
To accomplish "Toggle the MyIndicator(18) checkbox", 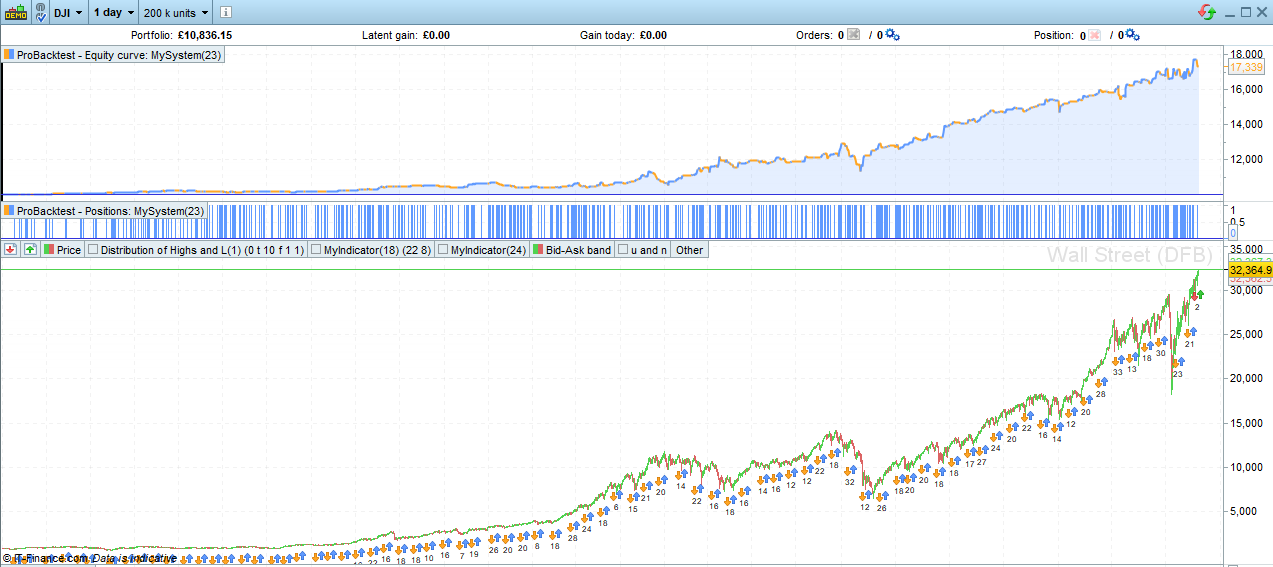I will click(x=317, y=250).
